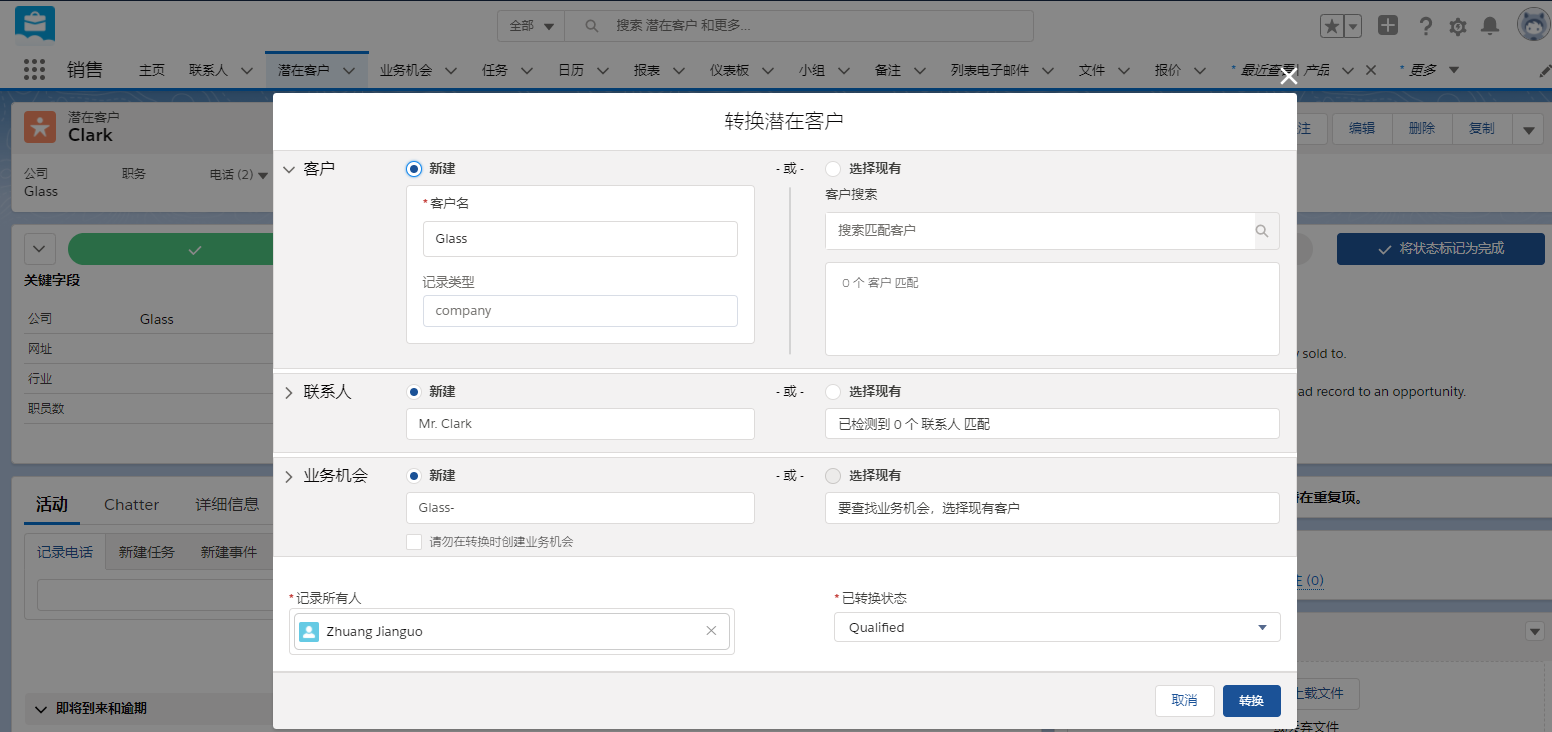Click the 转换 button to convert the lead
The image size is (1552, 732).
pos(1251,701)
